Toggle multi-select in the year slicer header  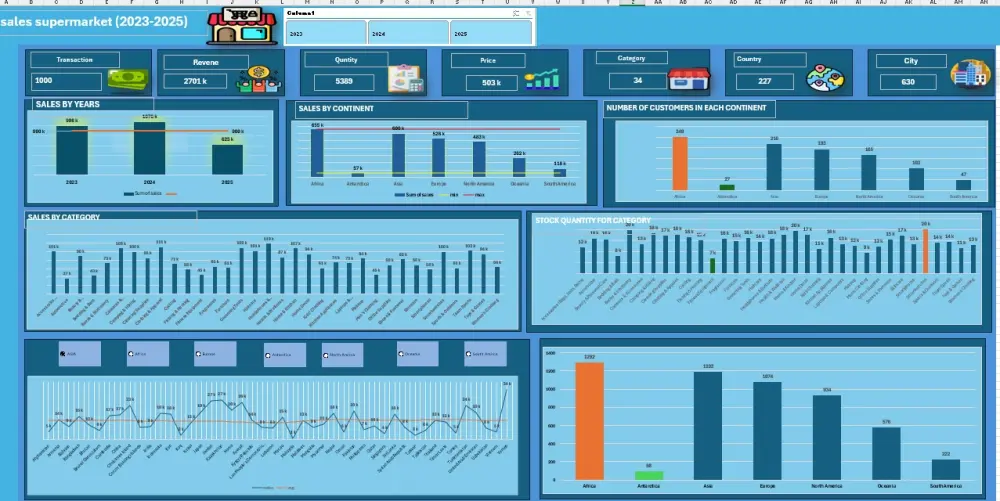pos(515,13)
